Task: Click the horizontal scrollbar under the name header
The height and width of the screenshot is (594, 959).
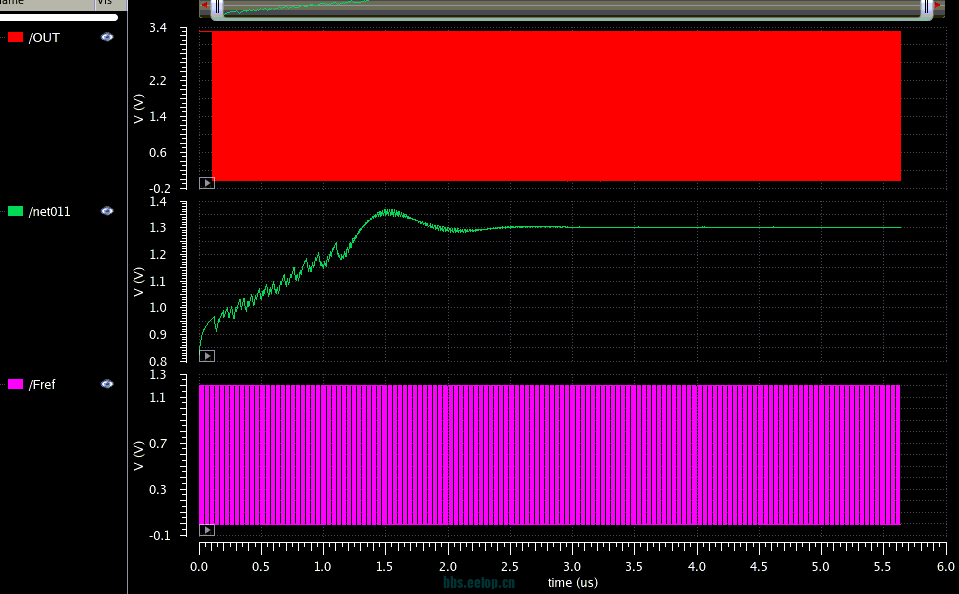Action: coord(59,18)
